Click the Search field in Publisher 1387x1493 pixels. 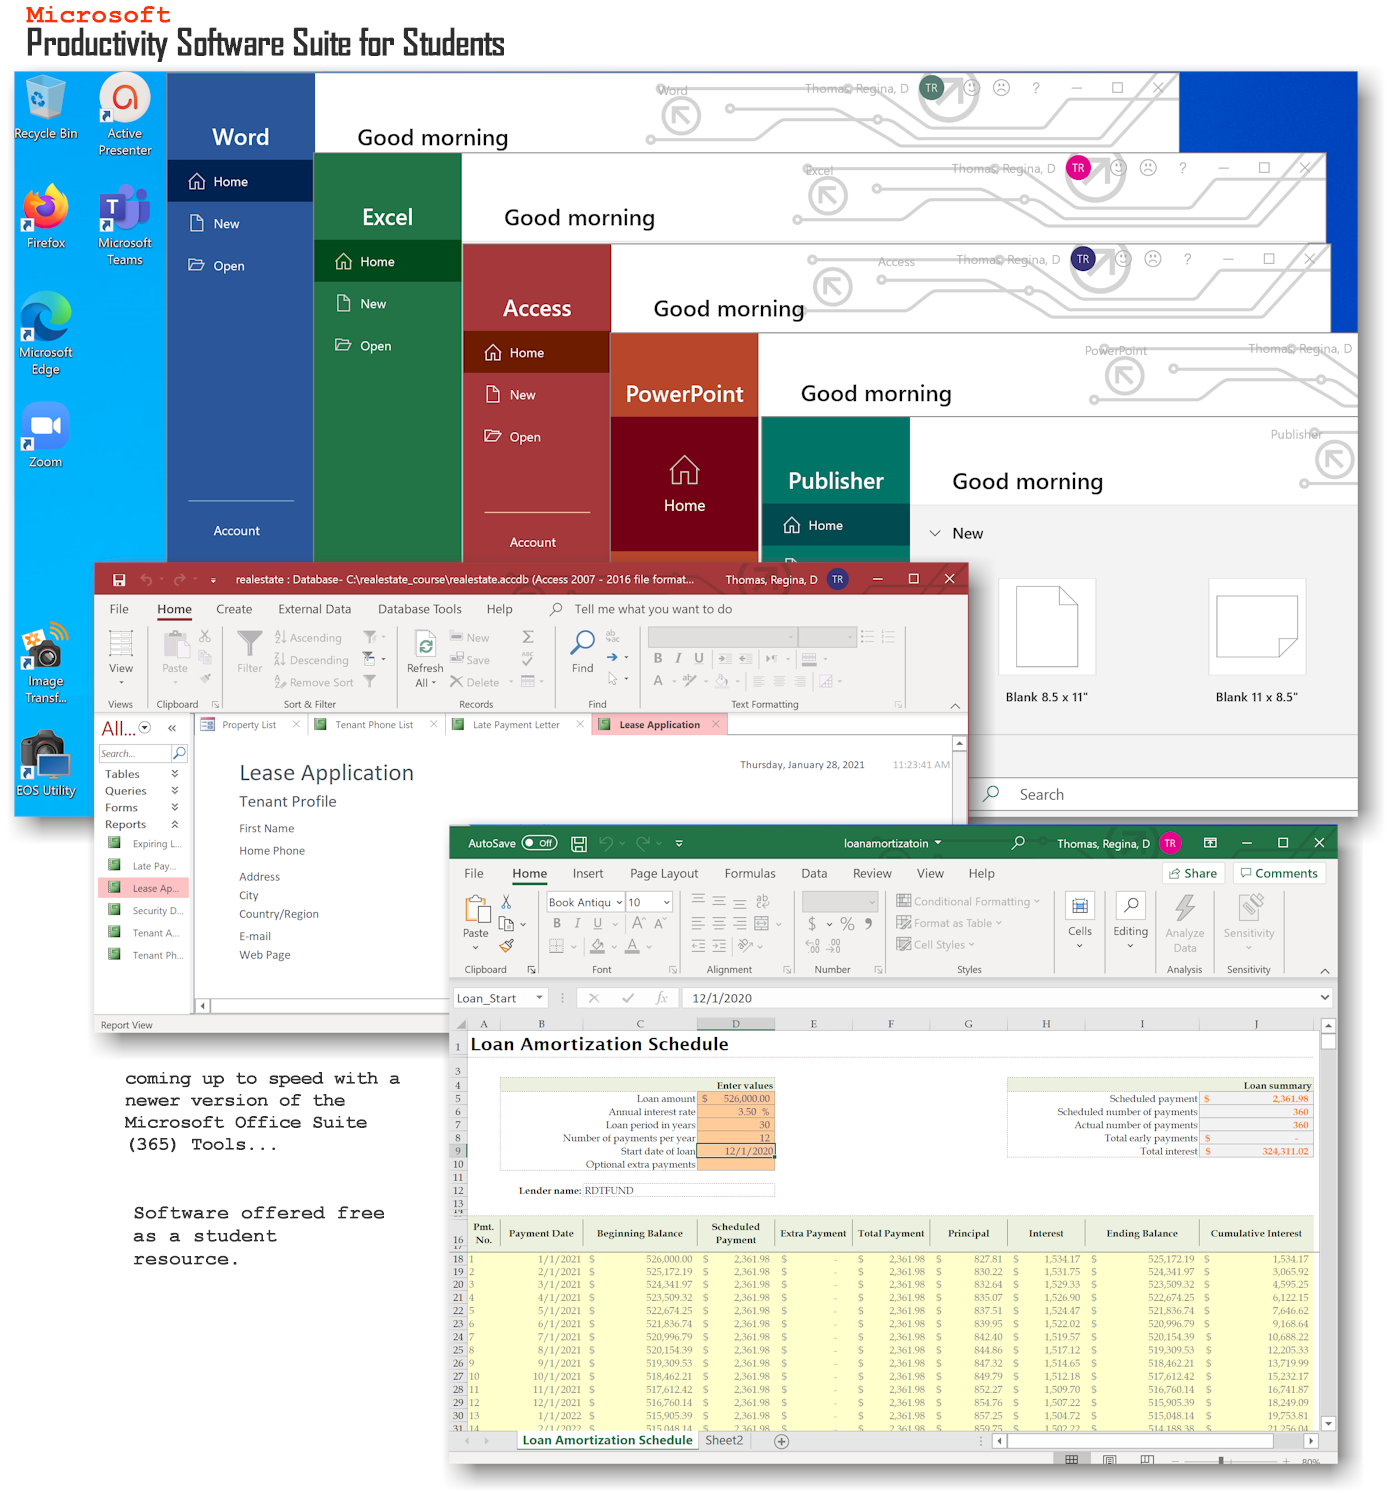(1165, 795)
